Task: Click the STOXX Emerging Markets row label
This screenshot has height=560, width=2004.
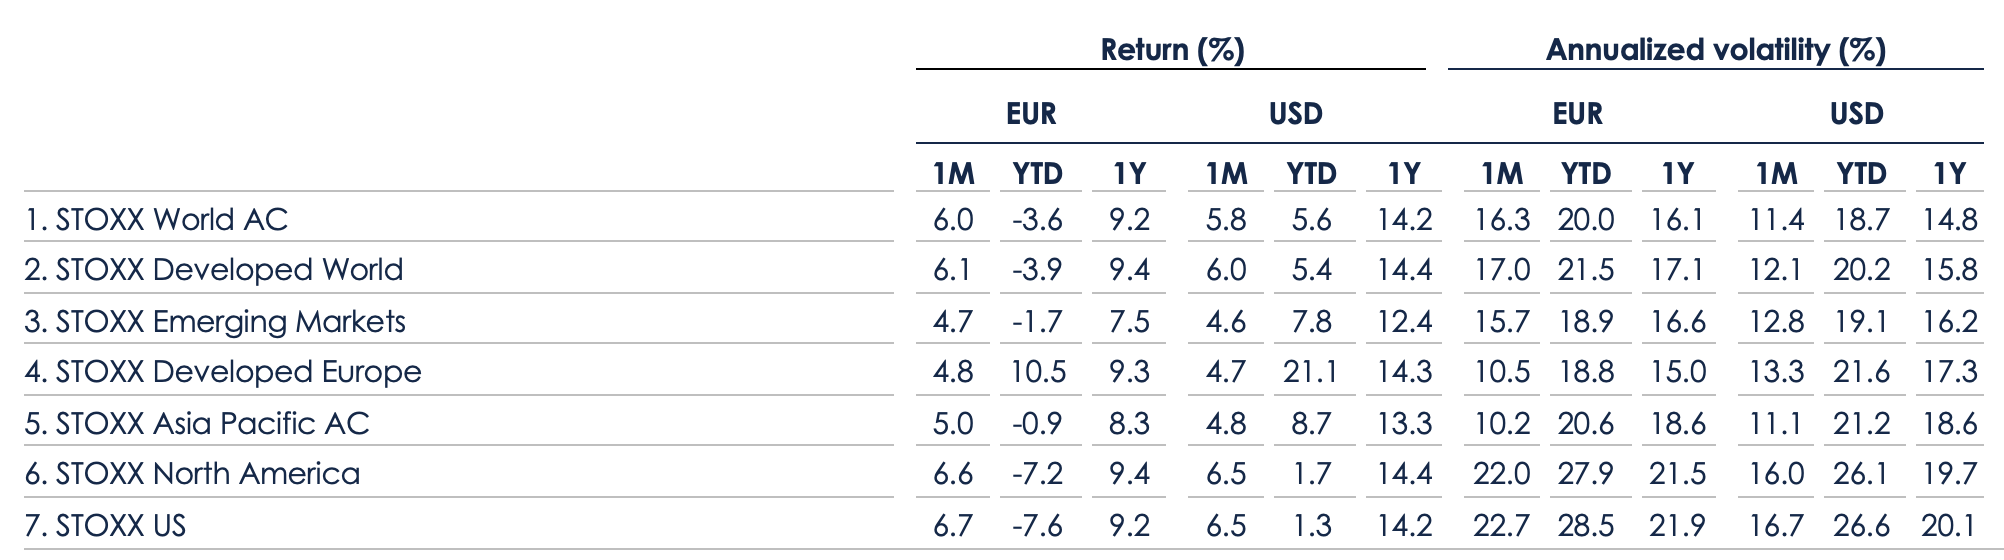Action: 215,322
